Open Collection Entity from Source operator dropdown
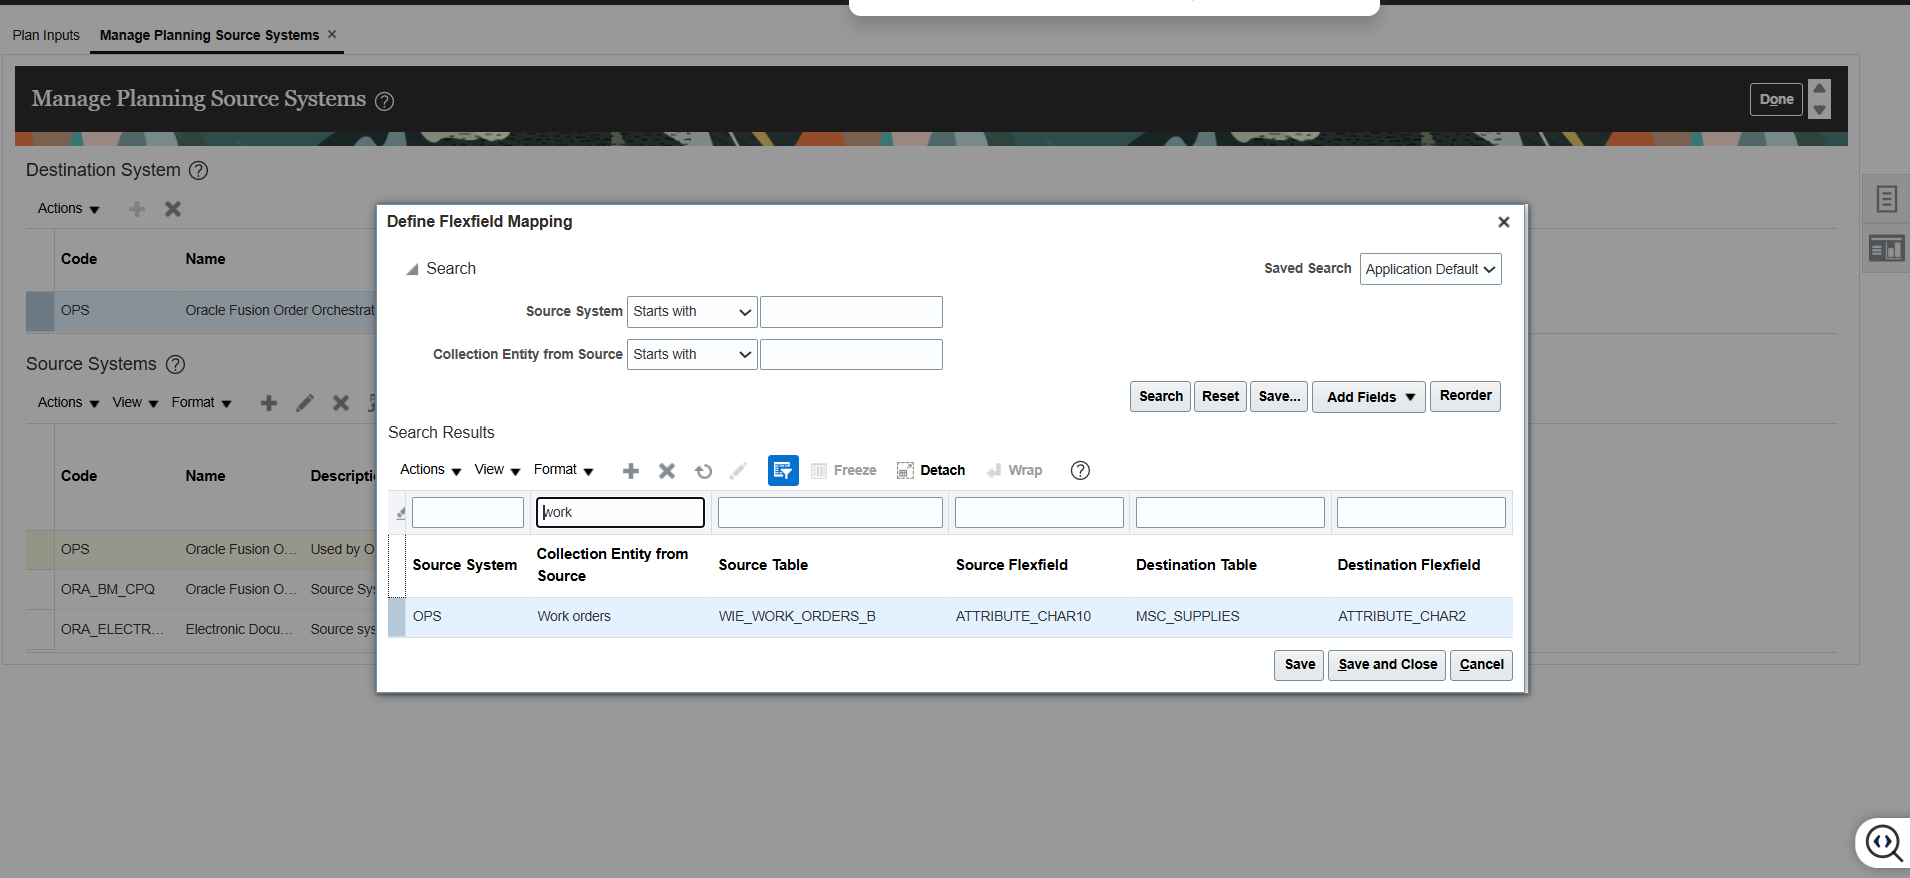Screen dimensions: 1910x878 point(692,355)
